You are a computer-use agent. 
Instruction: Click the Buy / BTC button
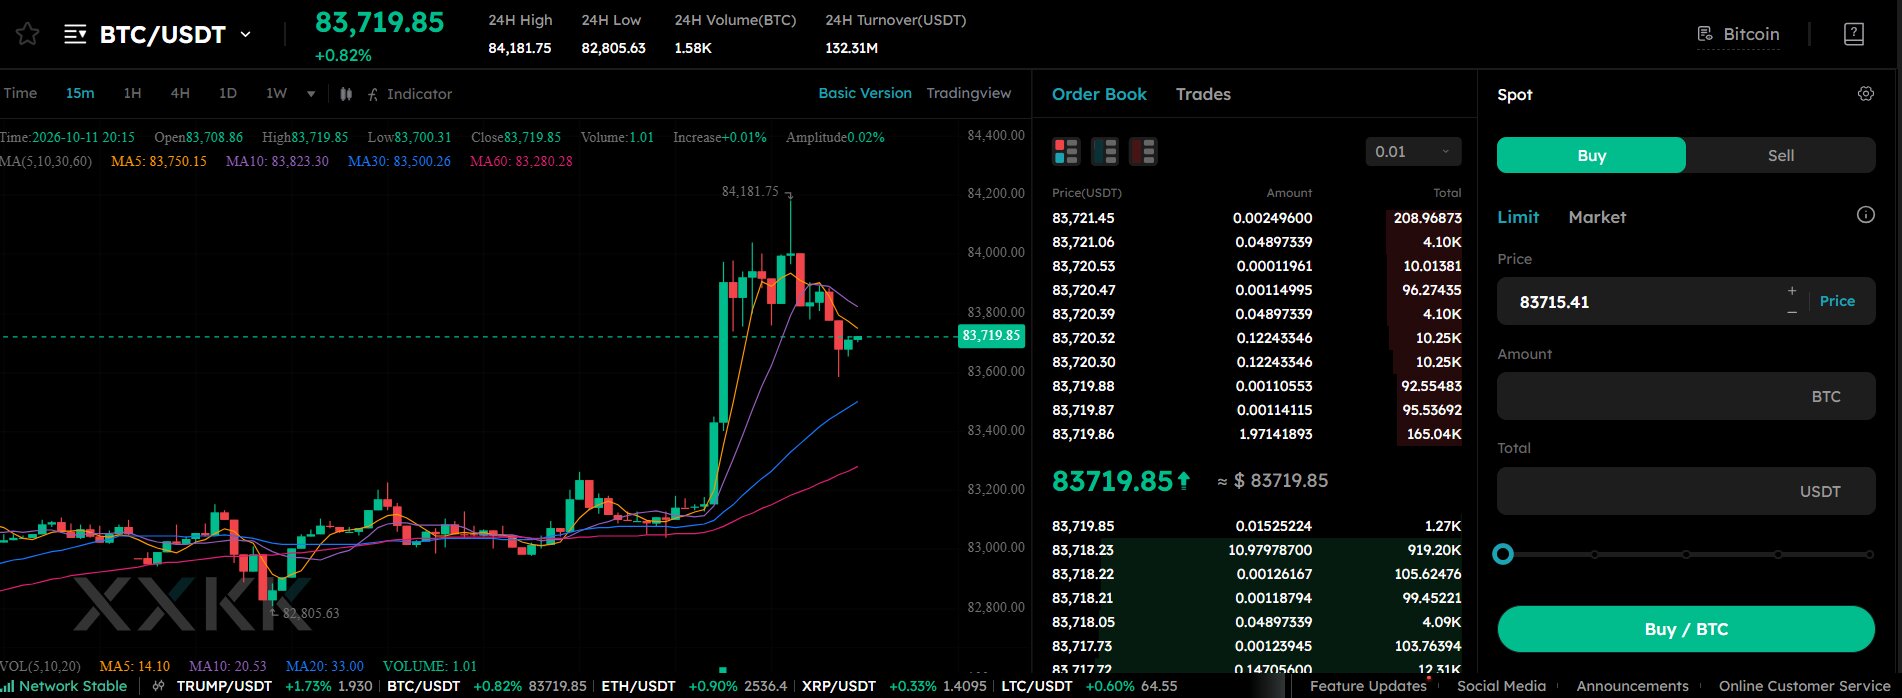coord(1686,629)
